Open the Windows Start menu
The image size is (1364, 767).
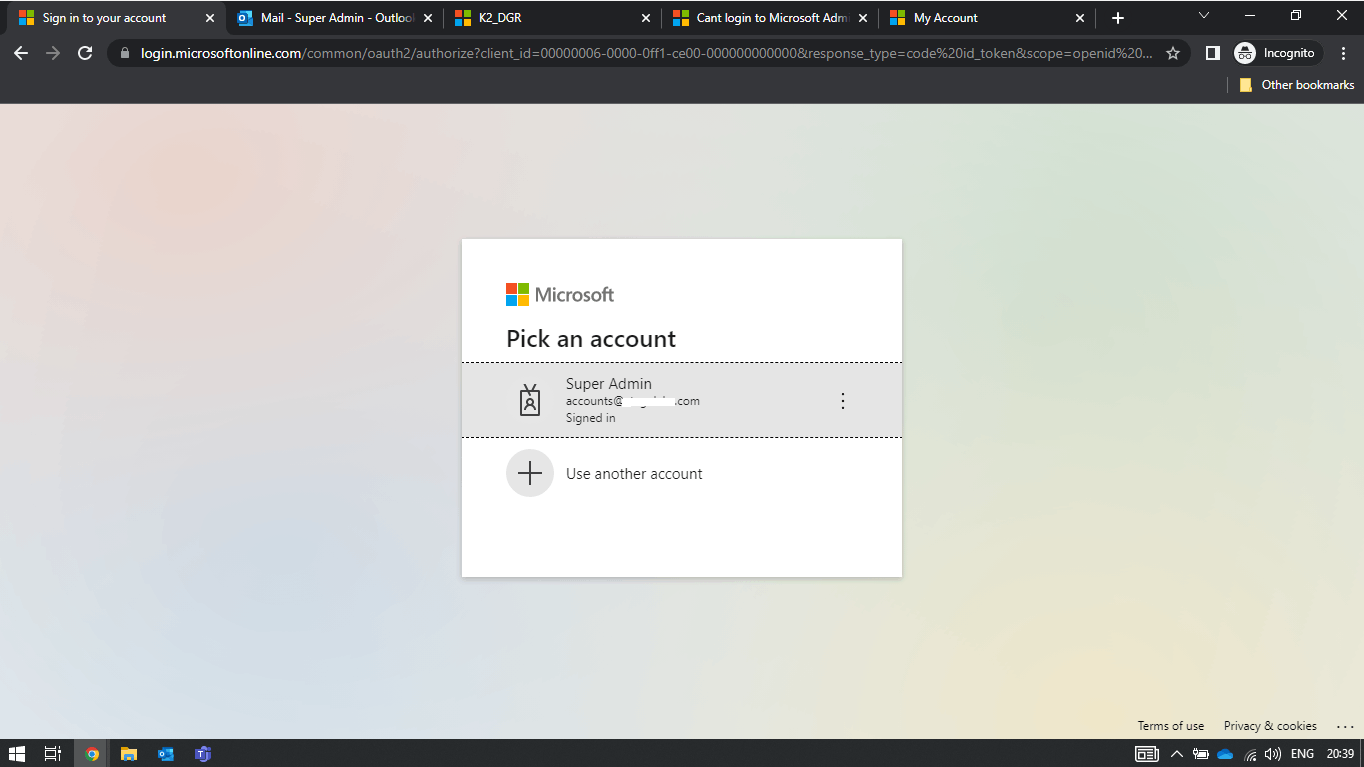(x=17, y=753)
